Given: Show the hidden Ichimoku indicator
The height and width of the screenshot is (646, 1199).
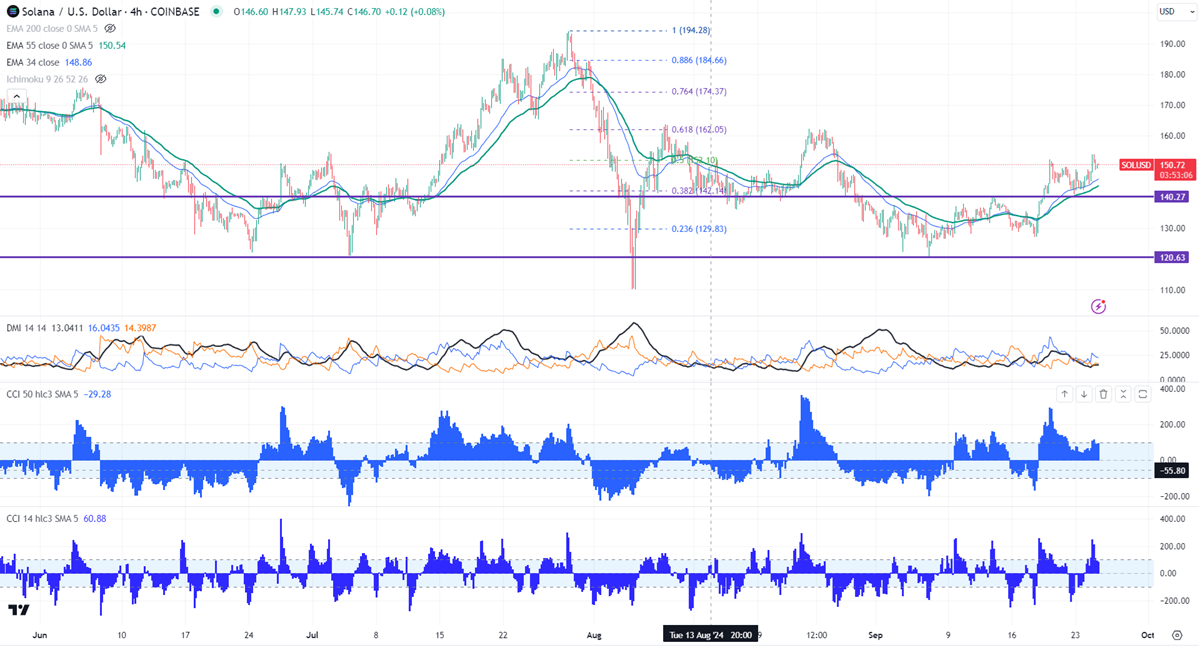Looking at the screenshot, I should [x=101, y=79].
